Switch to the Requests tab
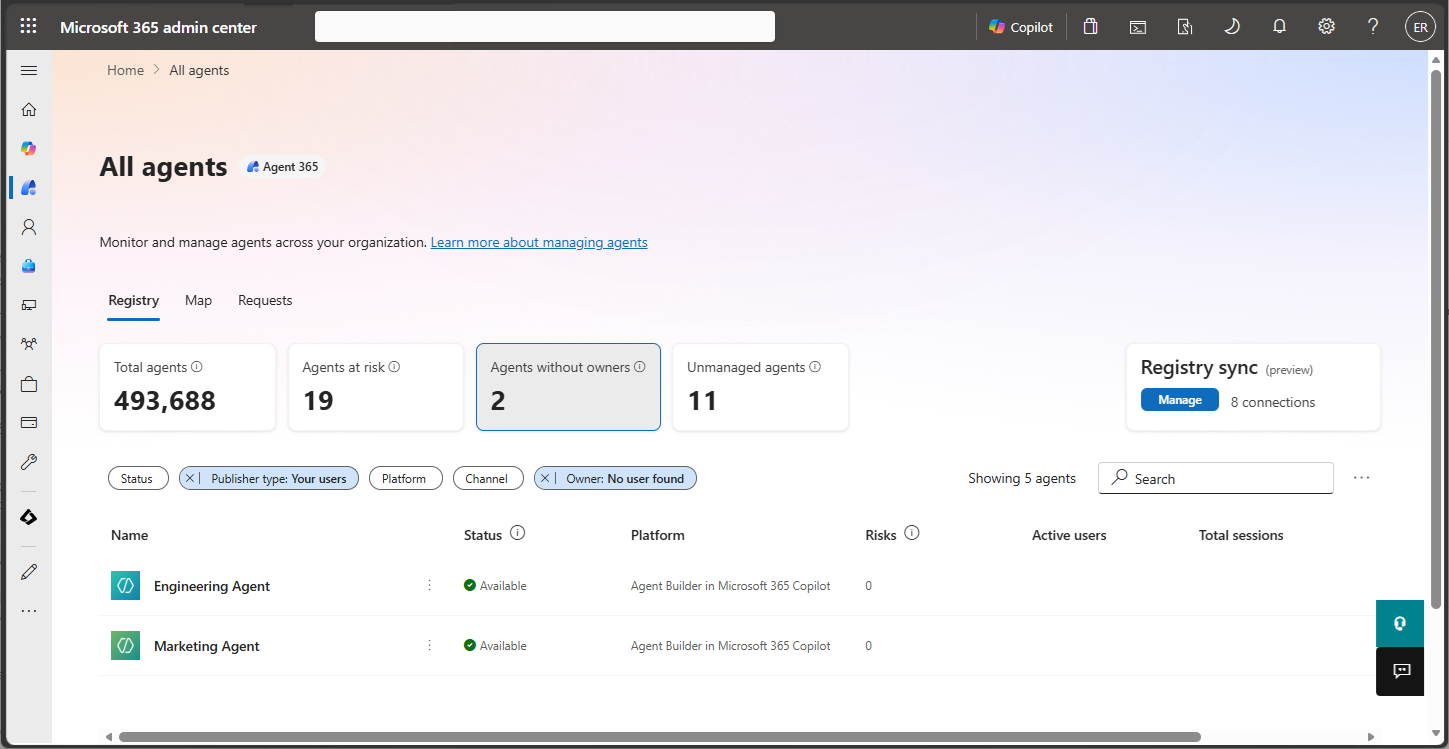The width and height of the screenshot is (1449, 749). click(265, 300)
